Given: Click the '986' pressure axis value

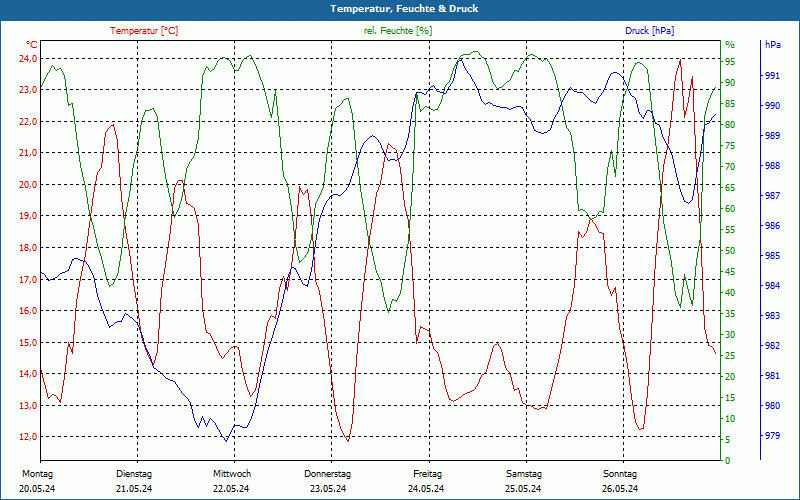Looking at the screenshot, I should [773, 226].
